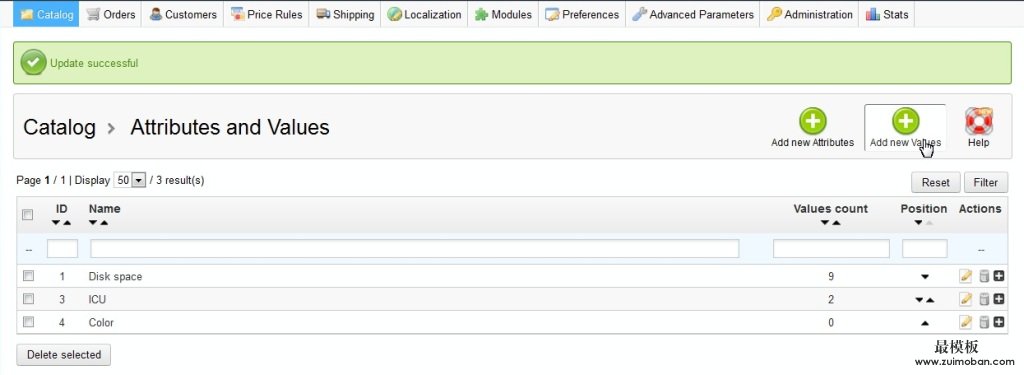Image resolution: width=1024 pixels, height=375 pixels.
Task: Click the Delete selected button
Action: [x=63, y=355]
